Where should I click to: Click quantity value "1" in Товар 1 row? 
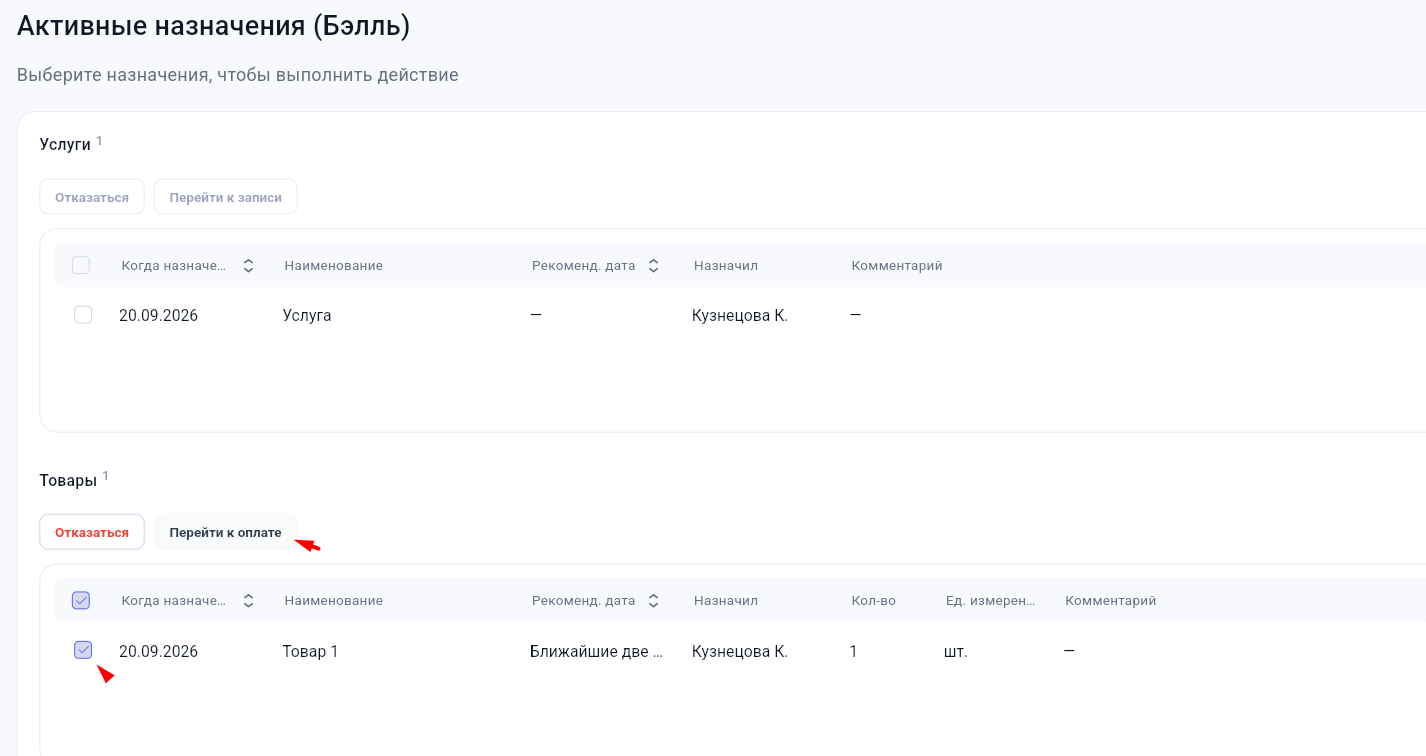854,652
